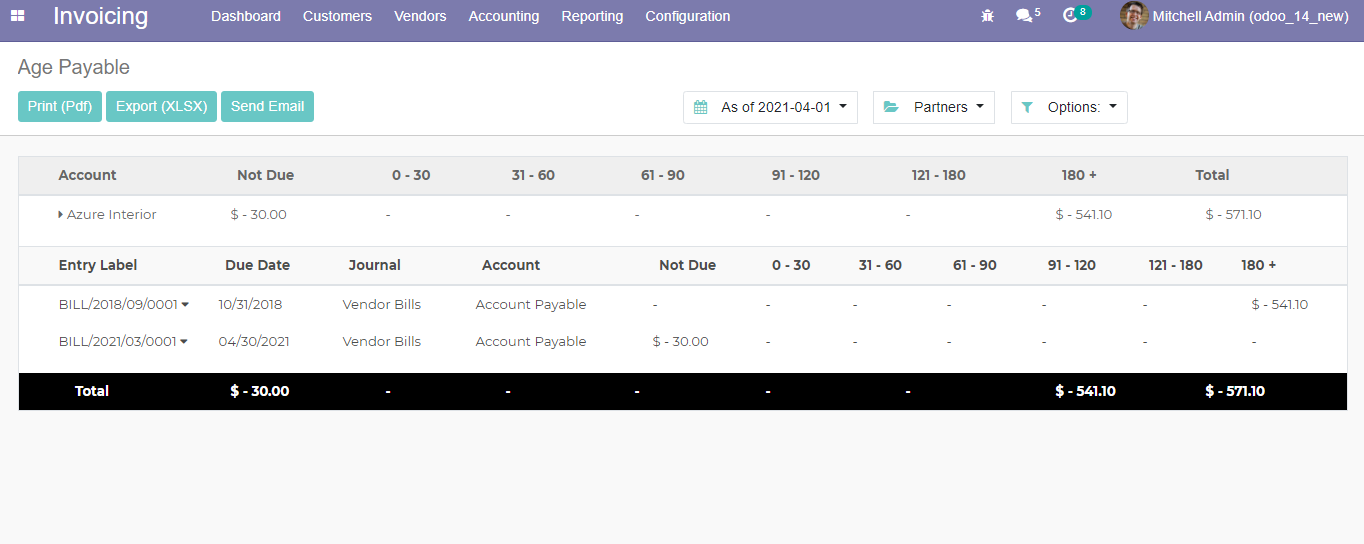Viewport: 1364px width, 544px height.
Task: Open the Reporting menu
Action: 592,16
